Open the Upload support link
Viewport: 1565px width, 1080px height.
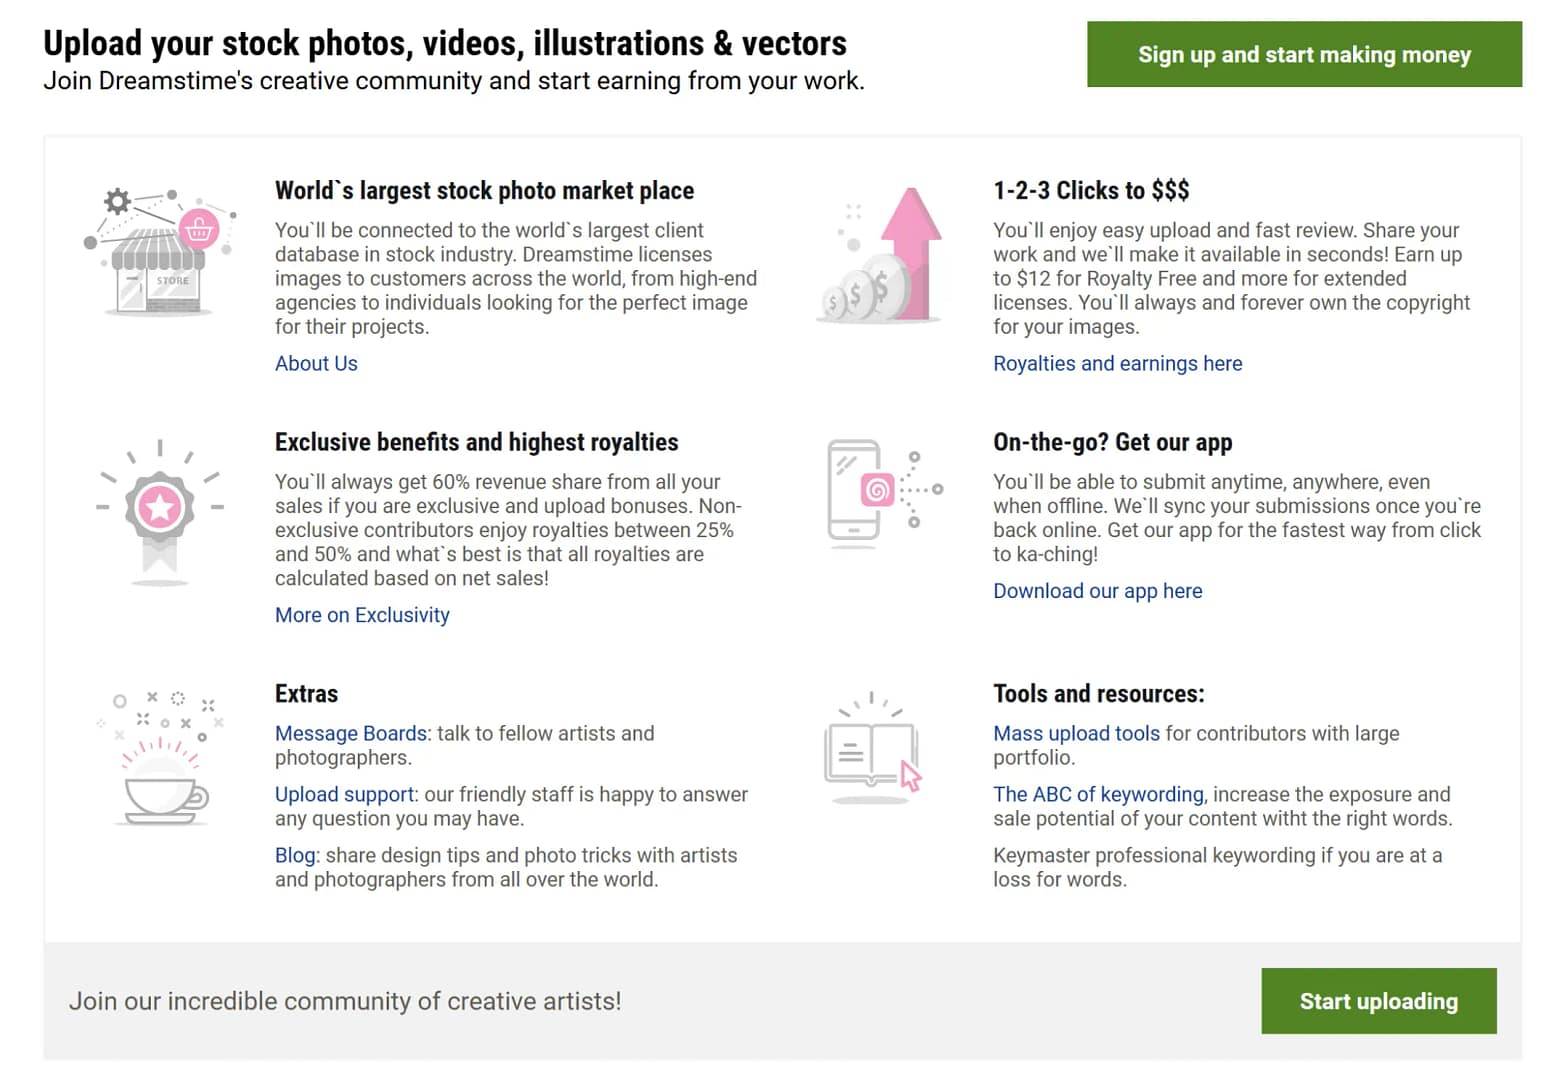click(x=345, y=795)
